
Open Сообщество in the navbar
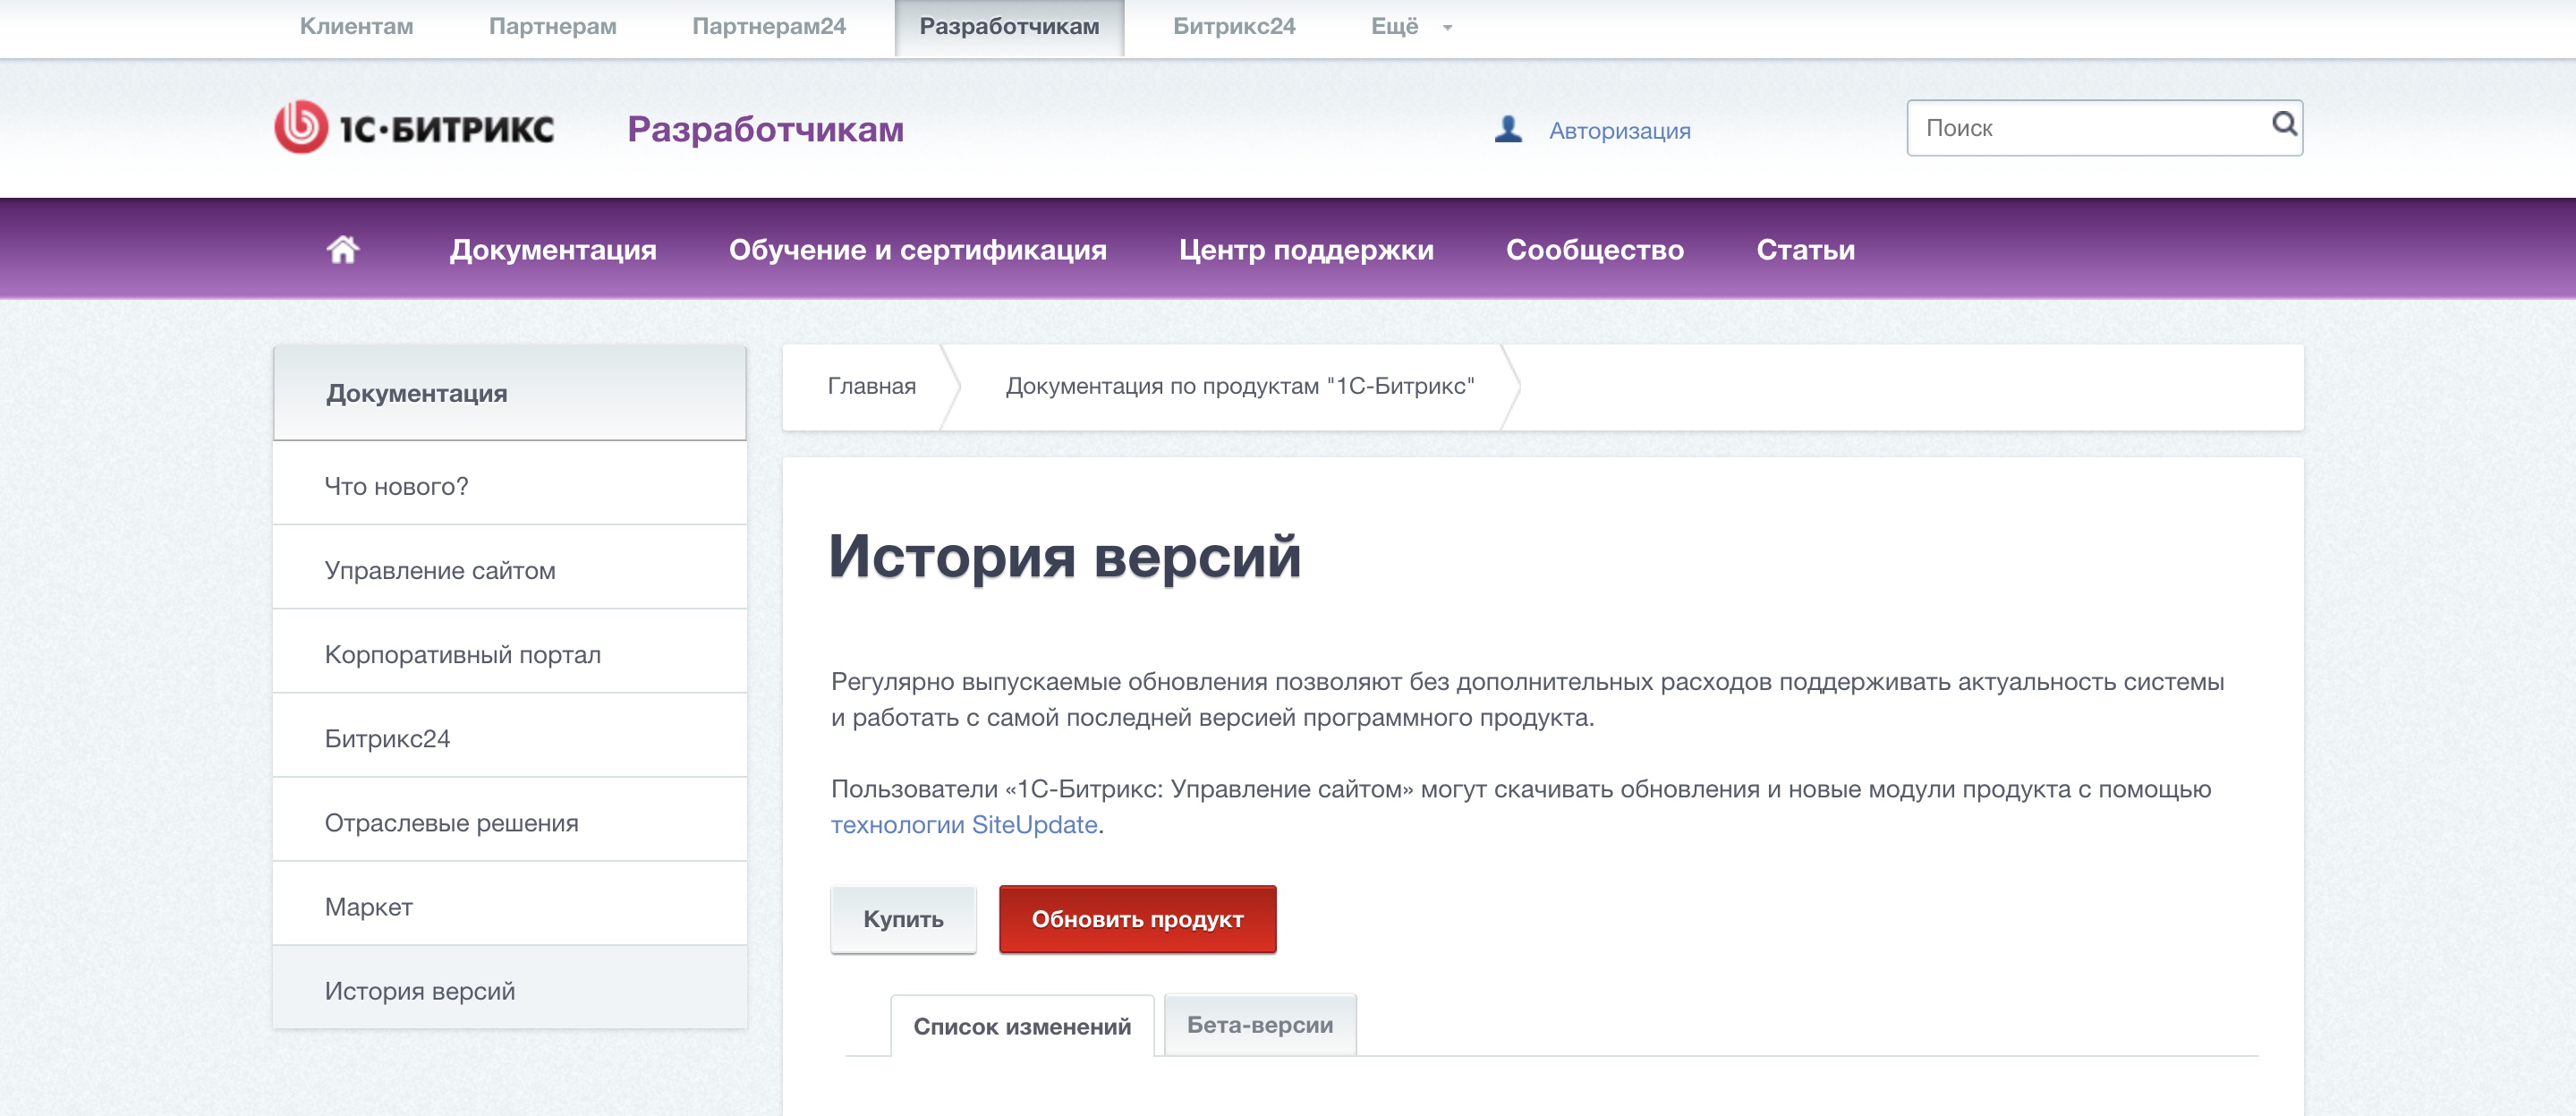click(x=1595, y=249)
